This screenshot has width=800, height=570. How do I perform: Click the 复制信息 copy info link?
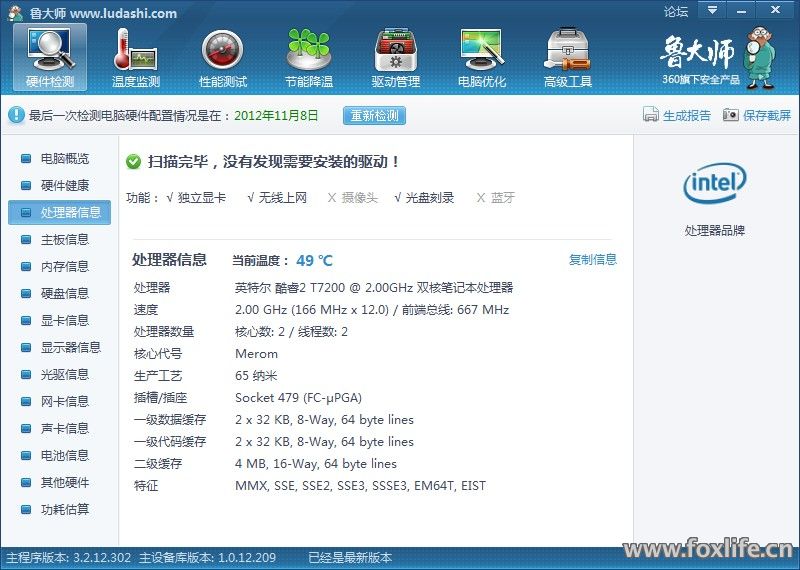593,260
